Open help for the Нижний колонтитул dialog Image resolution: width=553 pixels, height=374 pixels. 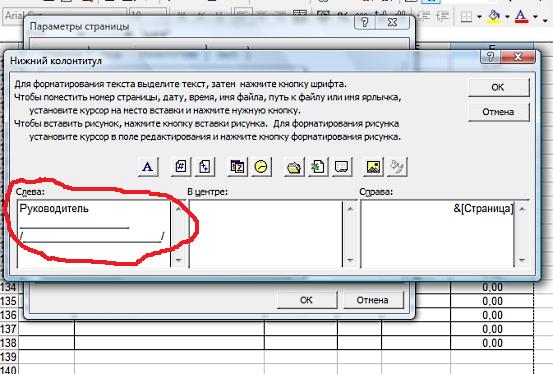(491, 56)
